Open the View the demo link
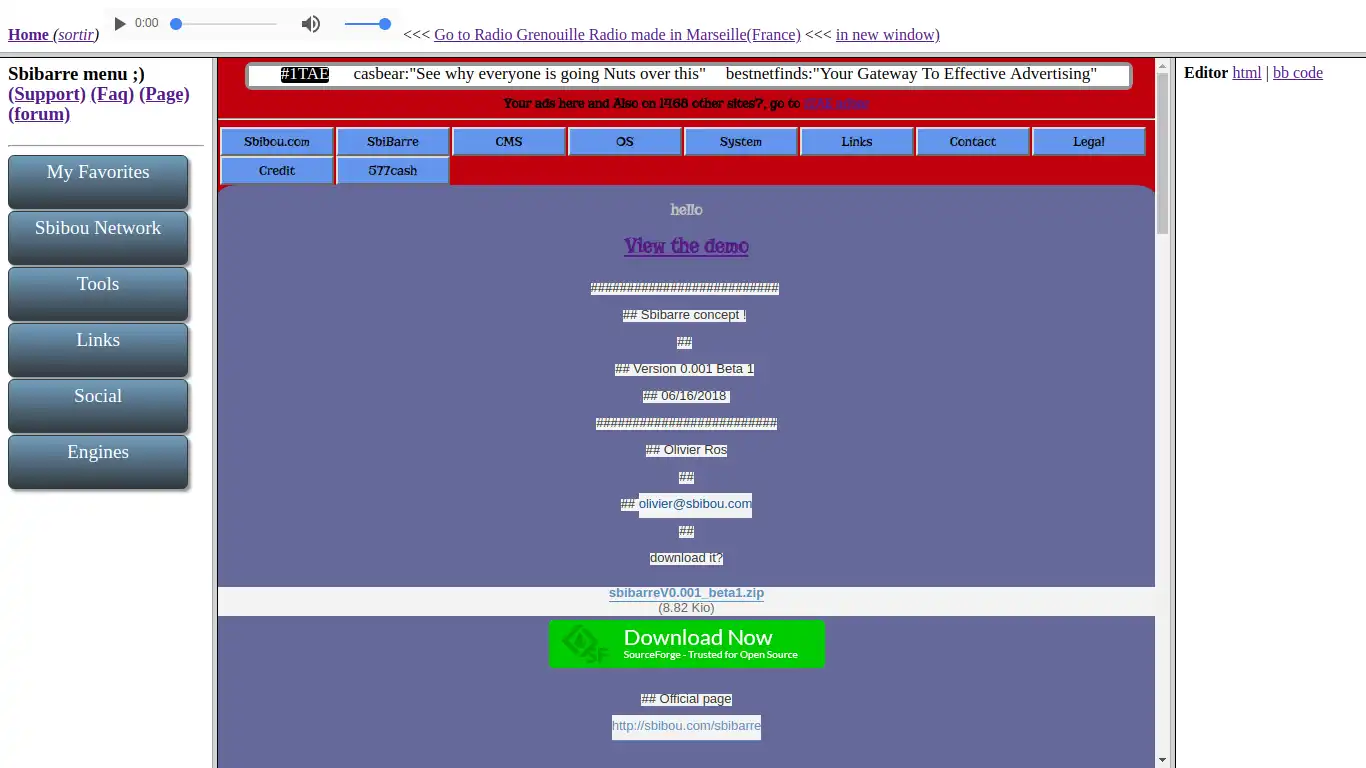 coord(686,246)
